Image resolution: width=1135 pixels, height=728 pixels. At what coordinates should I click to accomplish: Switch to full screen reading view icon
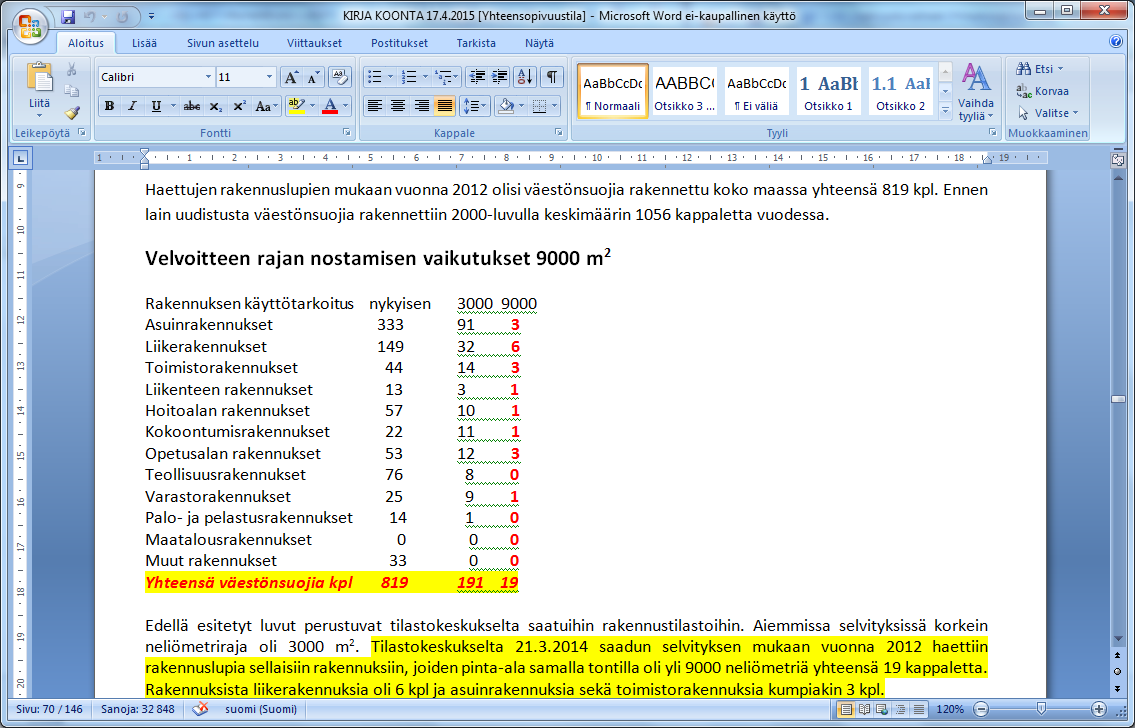[864, 709]
